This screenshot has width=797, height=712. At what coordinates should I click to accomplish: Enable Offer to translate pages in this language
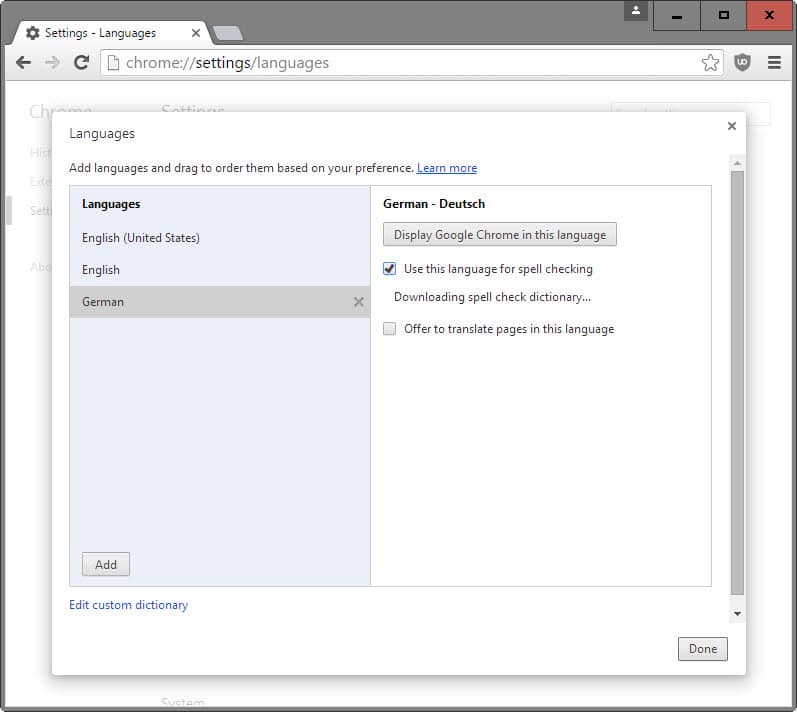389,329
